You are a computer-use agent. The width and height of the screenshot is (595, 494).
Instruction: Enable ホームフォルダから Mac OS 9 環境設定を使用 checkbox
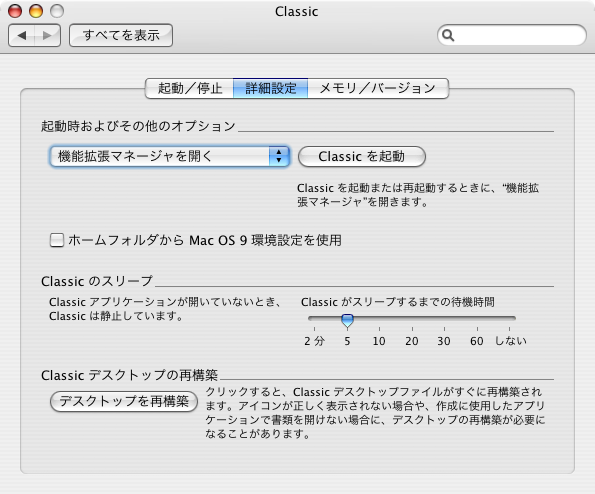click(x=57, y=240)
